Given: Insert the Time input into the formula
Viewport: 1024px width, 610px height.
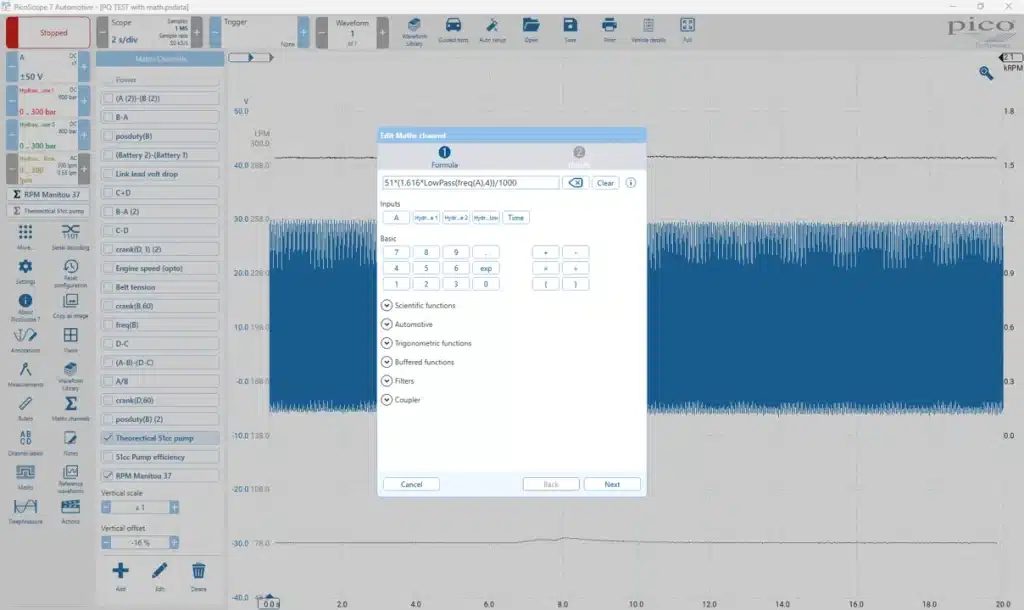Looking at the screenshot, I should click(516, 217).
